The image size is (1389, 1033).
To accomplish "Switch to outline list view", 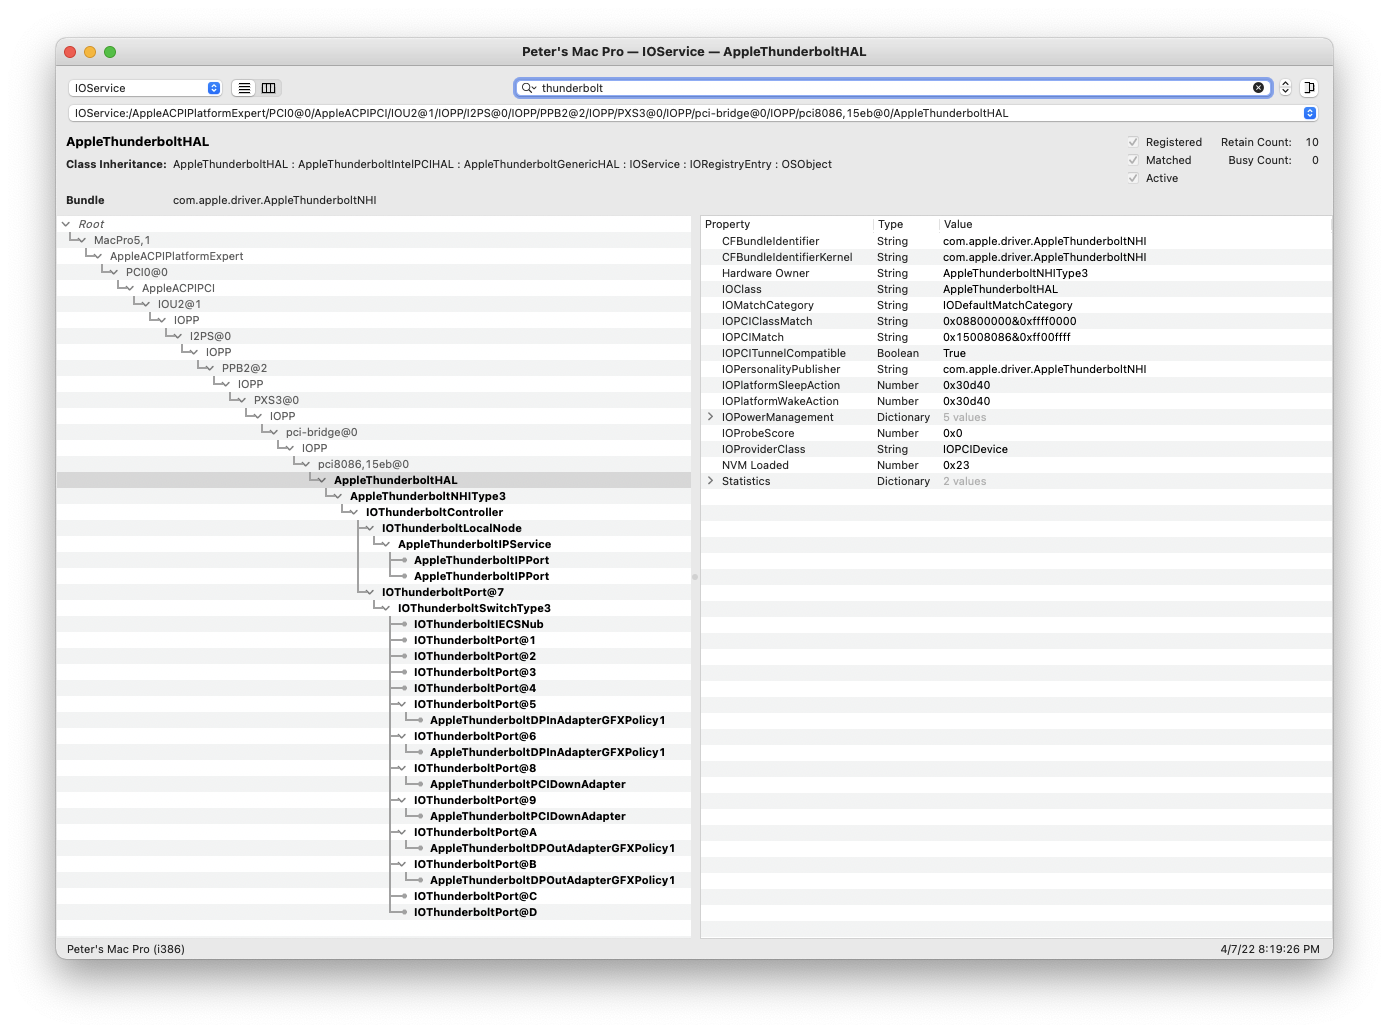I will click(x=244, y=88).
